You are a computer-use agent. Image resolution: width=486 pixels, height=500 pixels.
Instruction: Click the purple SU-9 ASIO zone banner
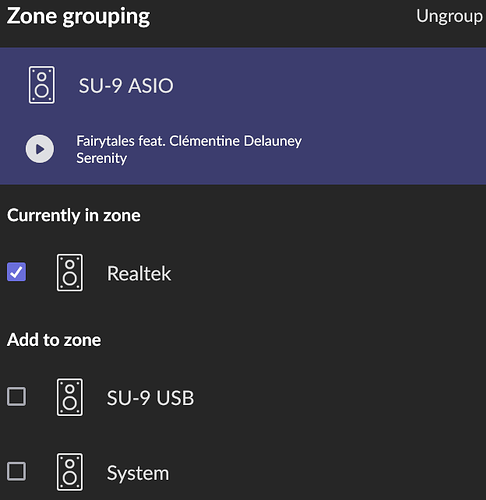[243, 116]
